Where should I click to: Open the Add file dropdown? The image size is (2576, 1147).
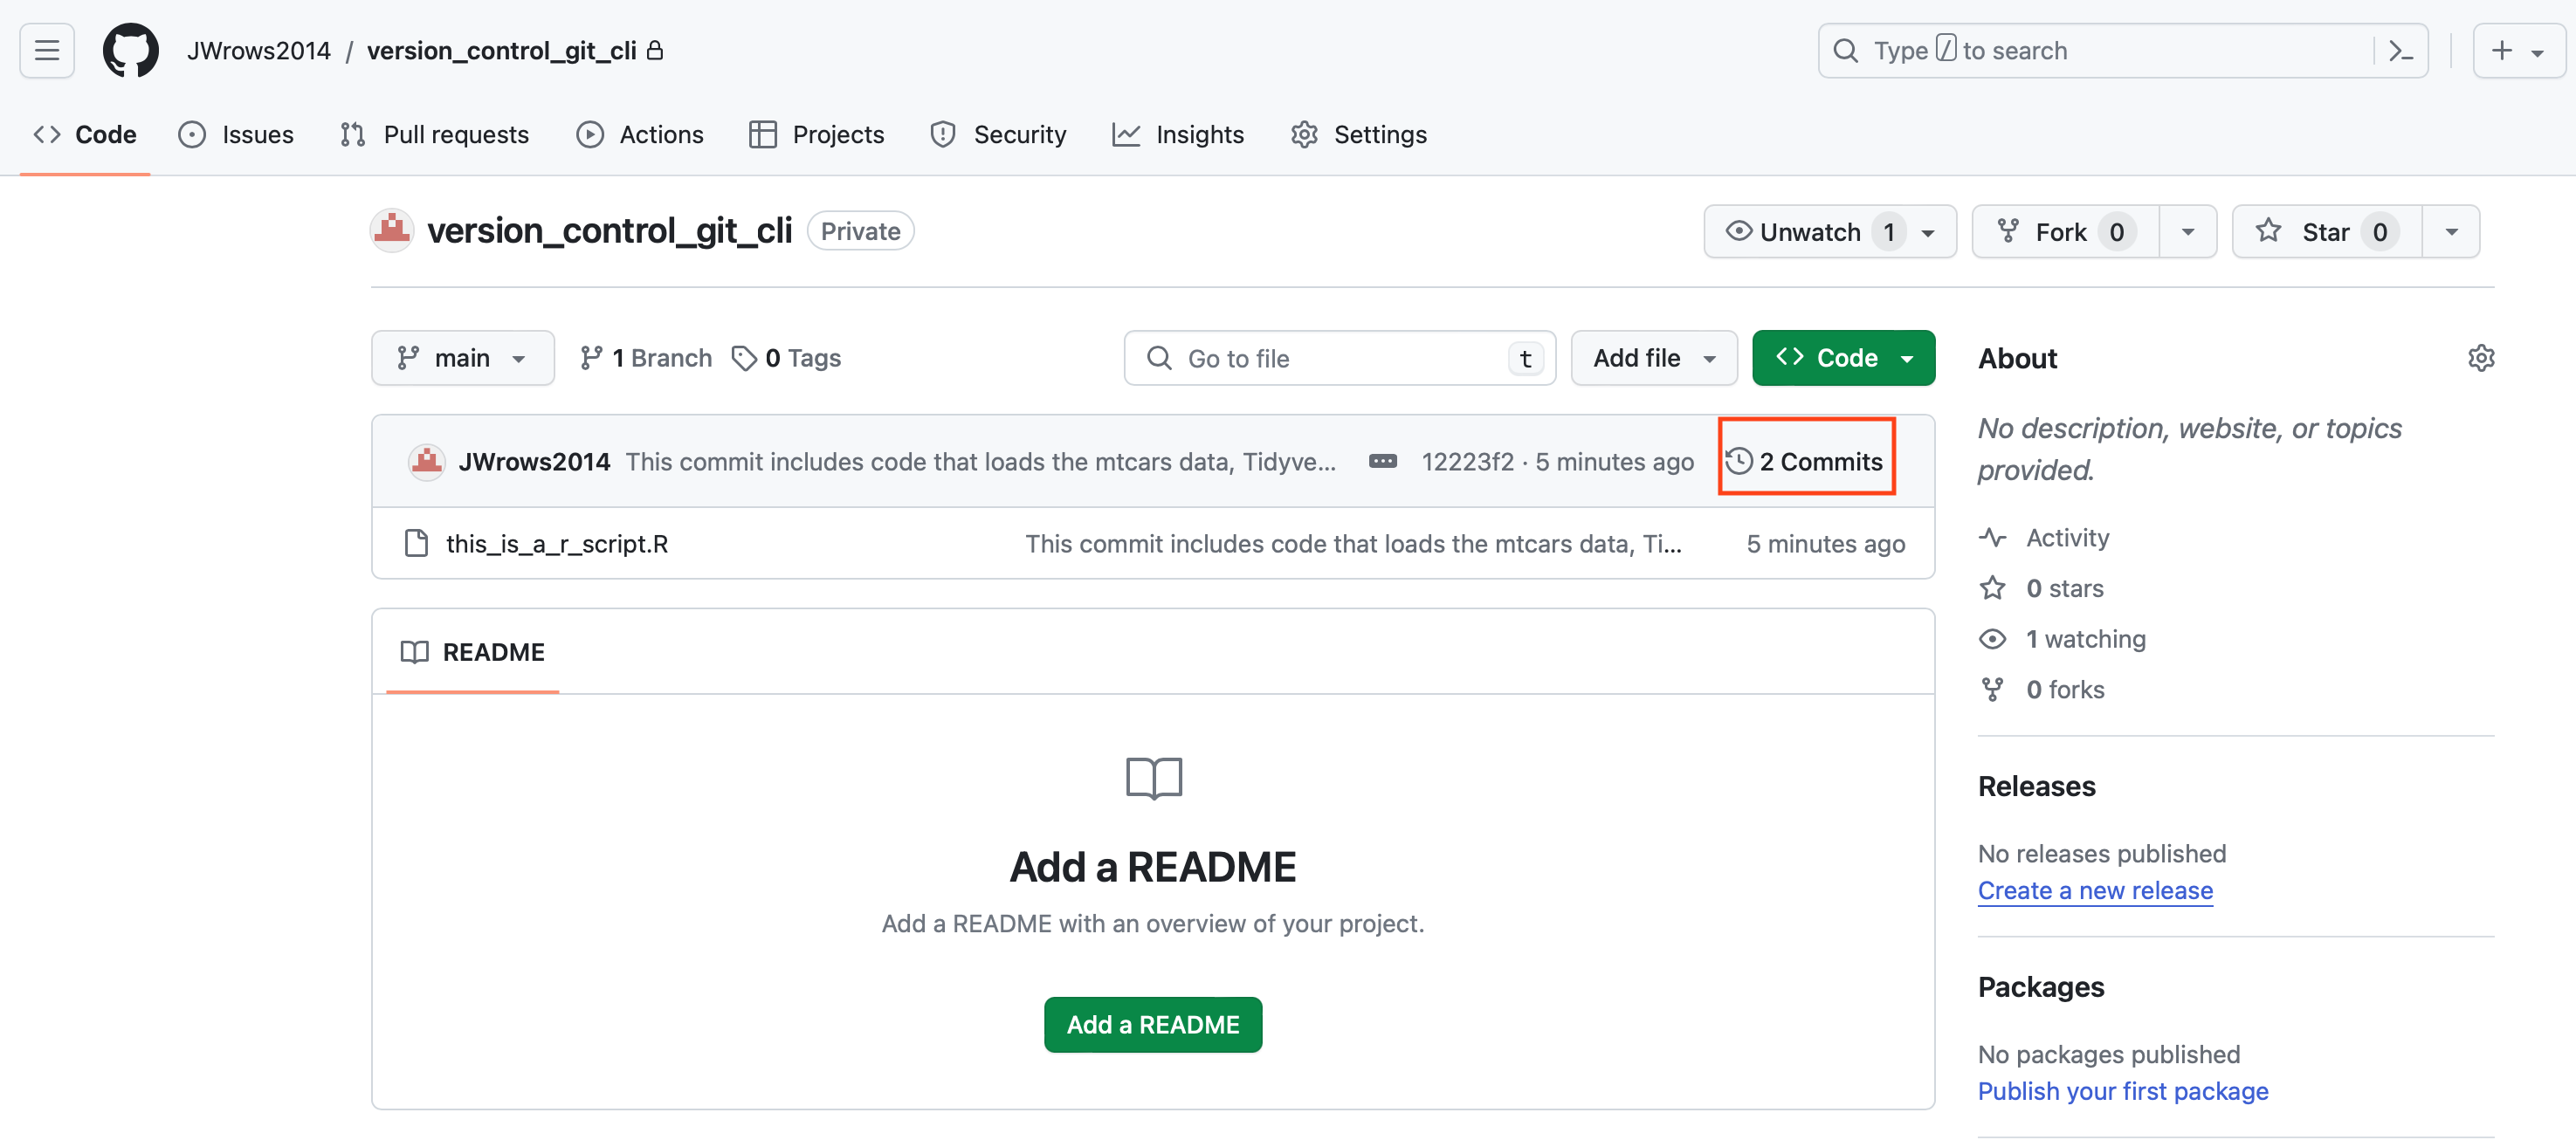pos(1653,358)
